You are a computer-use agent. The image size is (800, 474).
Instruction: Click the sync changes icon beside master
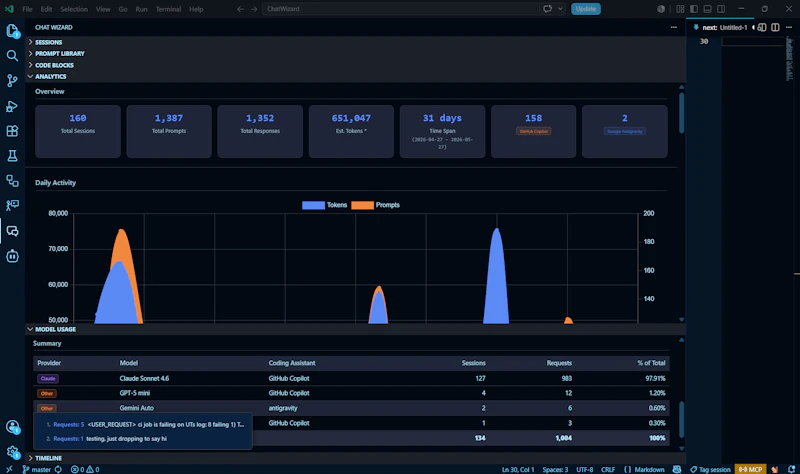[x=58, y=469]
